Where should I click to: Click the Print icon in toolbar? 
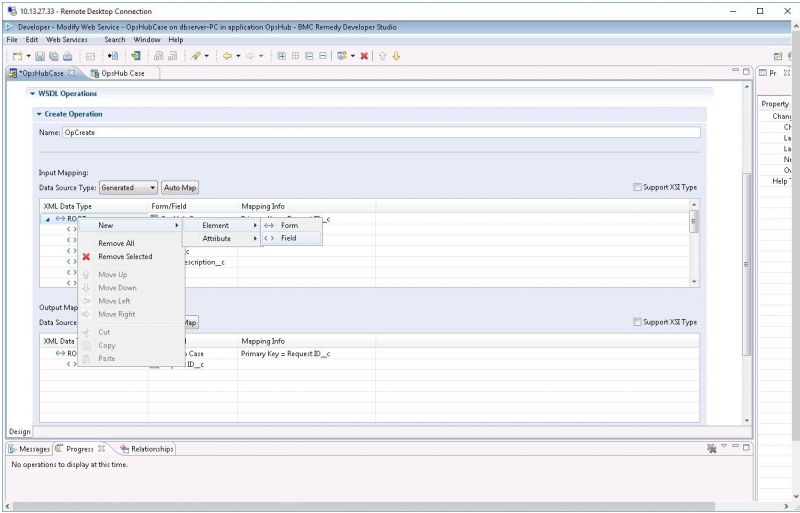coord(67,56)
